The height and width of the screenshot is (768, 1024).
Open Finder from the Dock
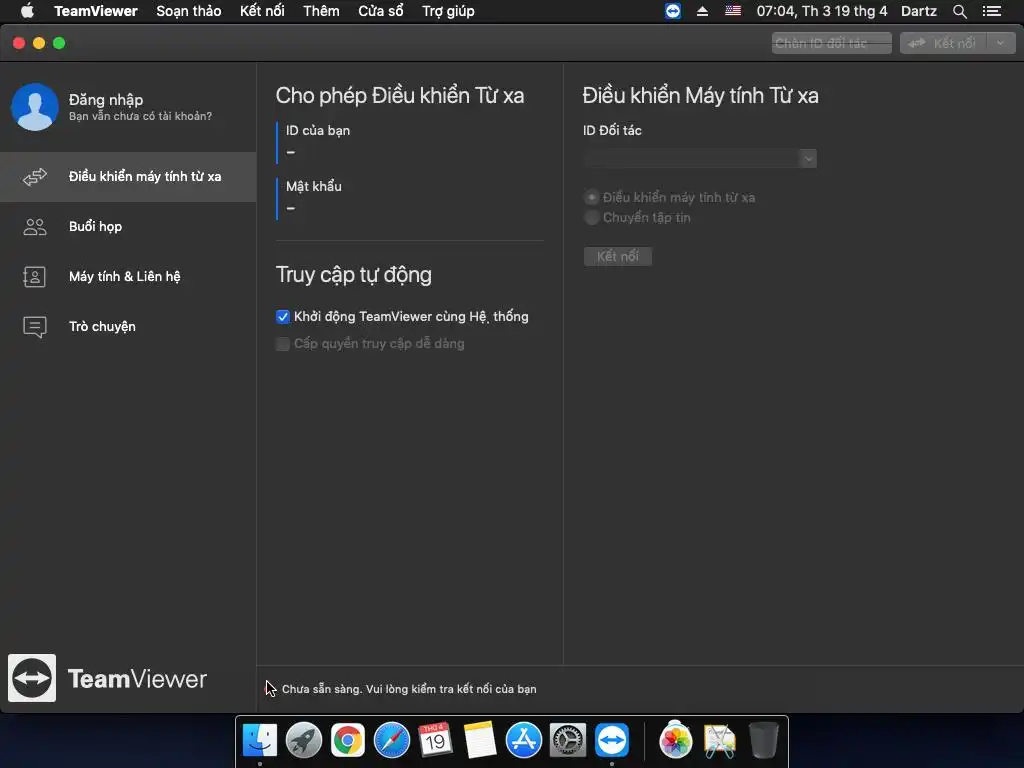click(x=260, y=740)
